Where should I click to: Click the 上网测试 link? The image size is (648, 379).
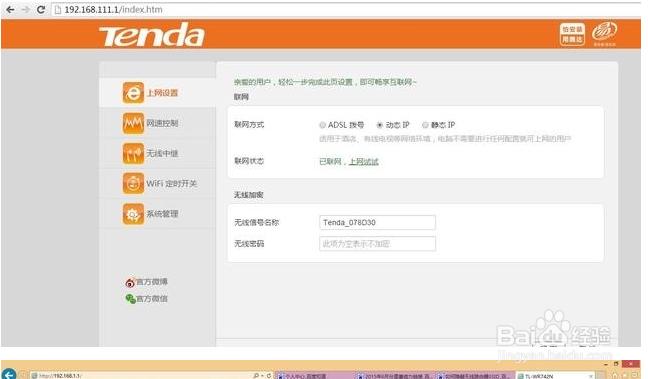coord(364,162)
